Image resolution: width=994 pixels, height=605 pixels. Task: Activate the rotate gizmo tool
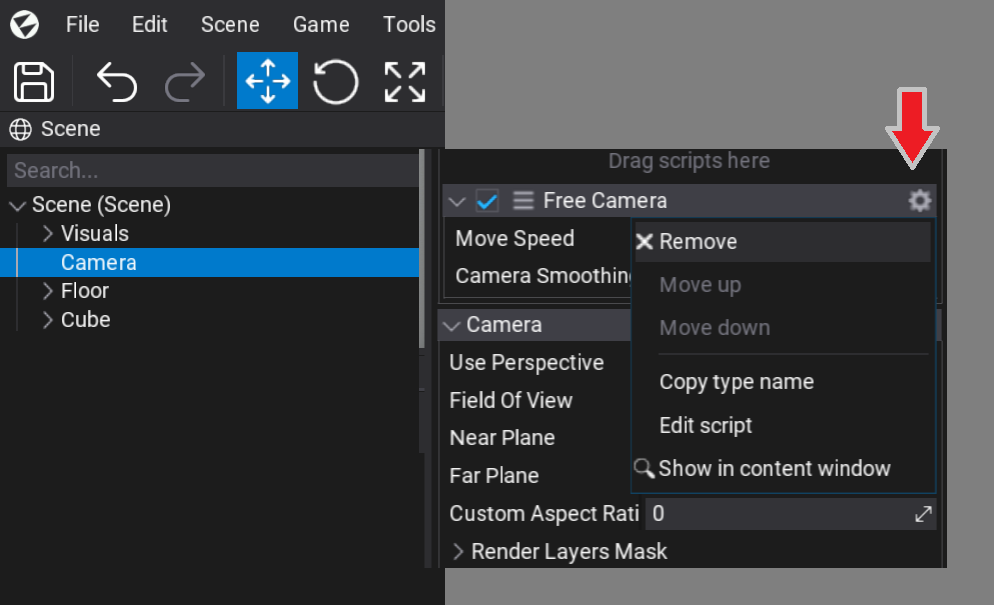click(x=335, y=82)
